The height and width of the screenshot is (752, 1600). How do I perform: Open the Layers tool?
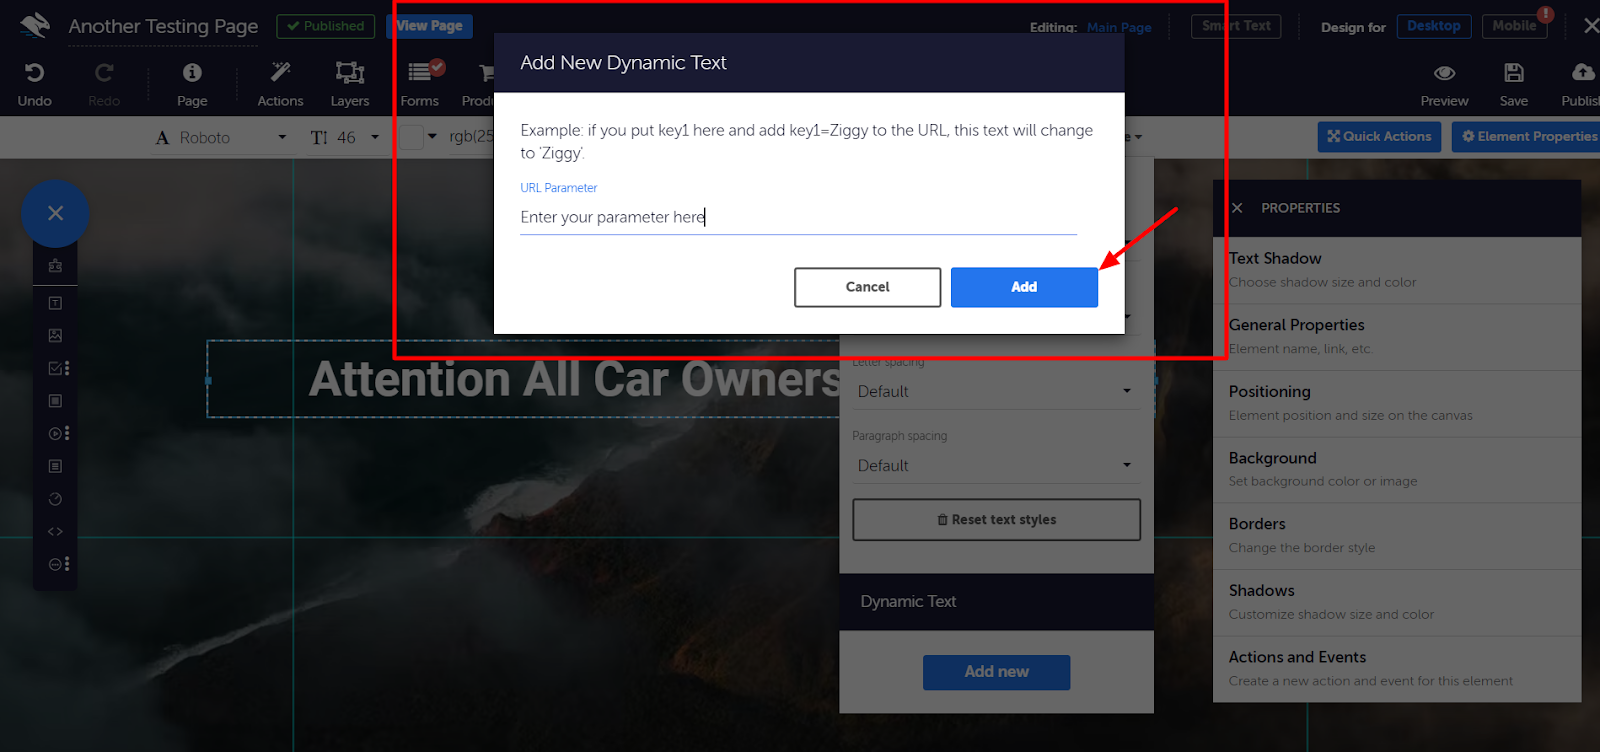(350, 73)
